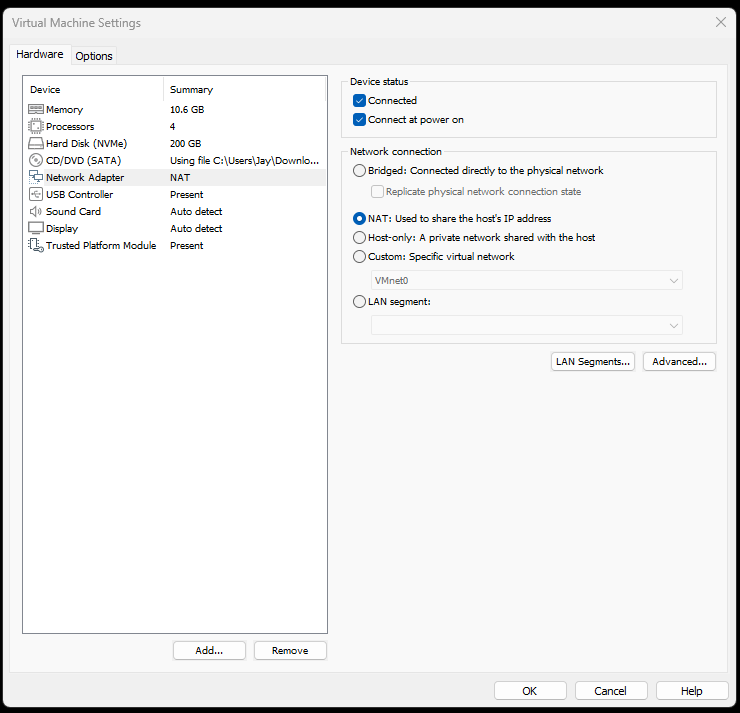Toggle Connect at power on
Screen dimensions: 740x713
pos(360,120)
